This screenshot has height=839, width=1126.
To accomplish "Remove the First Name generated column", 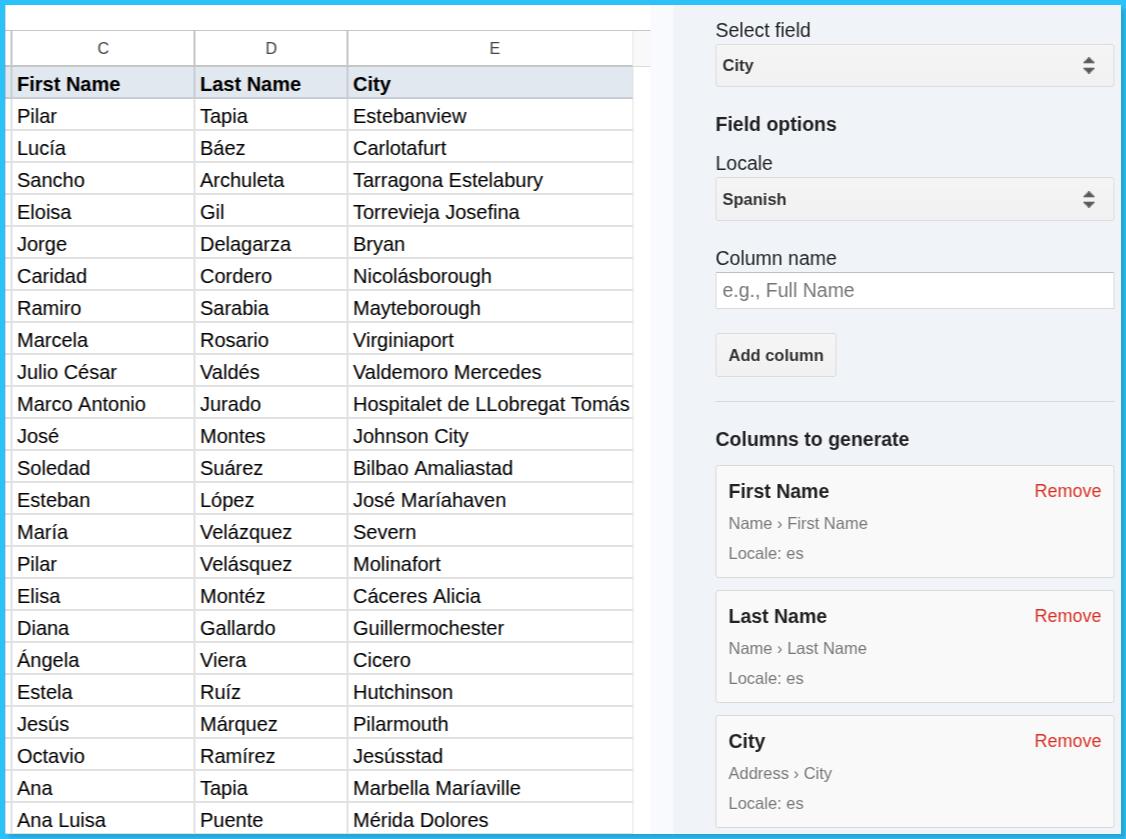I will point(1067,491).
